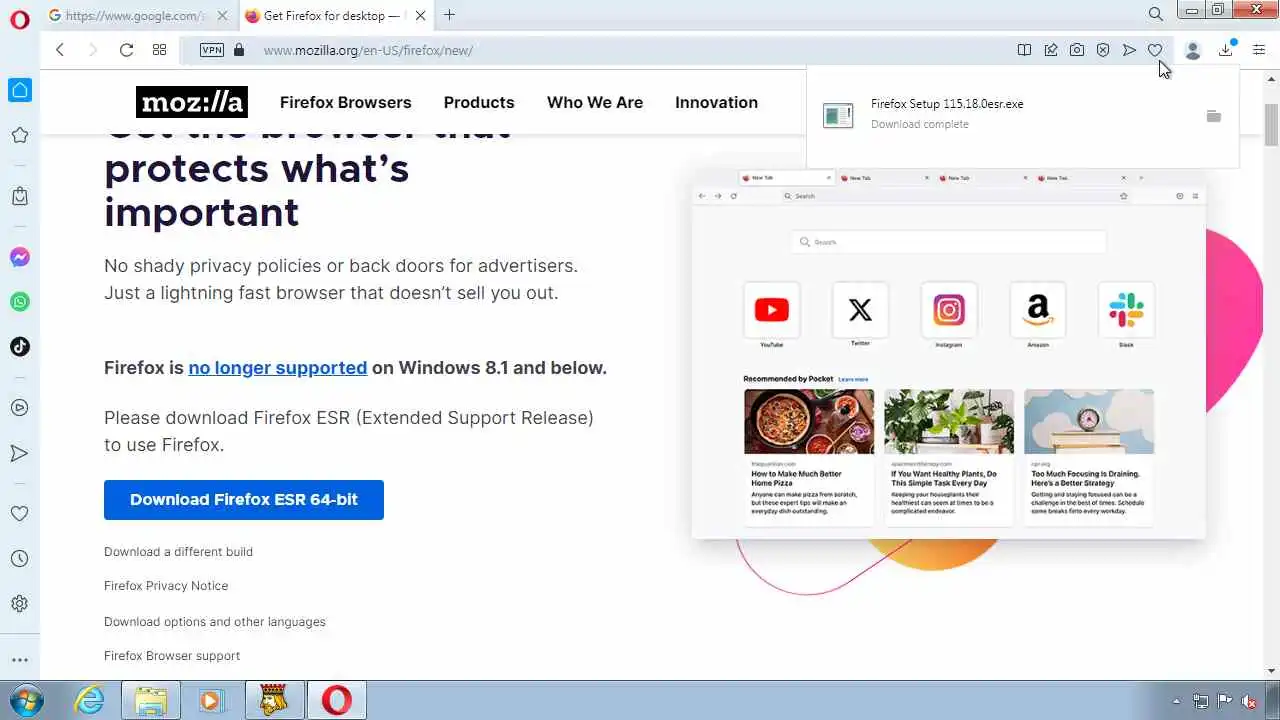
Task: Open the Opera main menu logo
Action: point(19,19)
